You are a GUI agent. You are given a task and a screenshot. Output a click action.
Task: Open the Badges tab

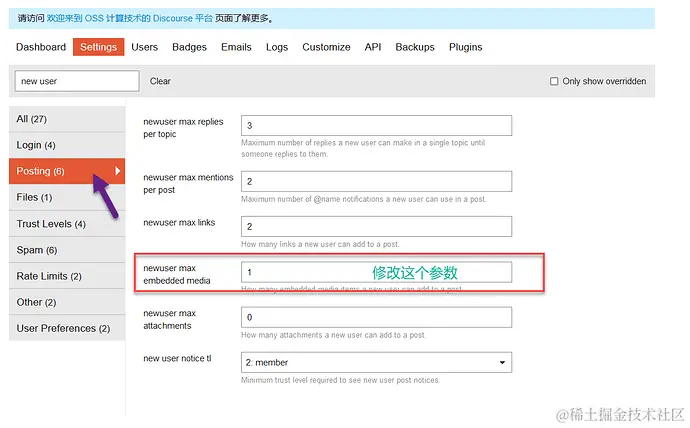tap(189, 47)
